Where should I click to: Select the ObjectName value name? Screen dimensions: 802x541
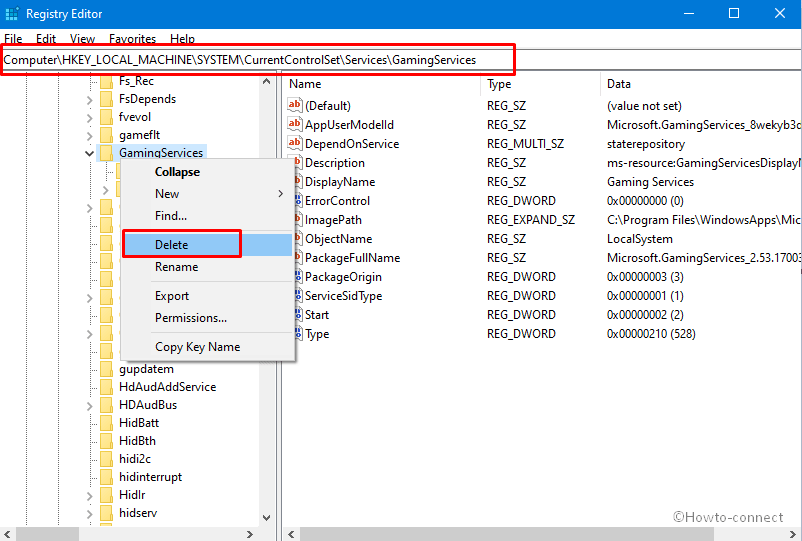point(338,239)
